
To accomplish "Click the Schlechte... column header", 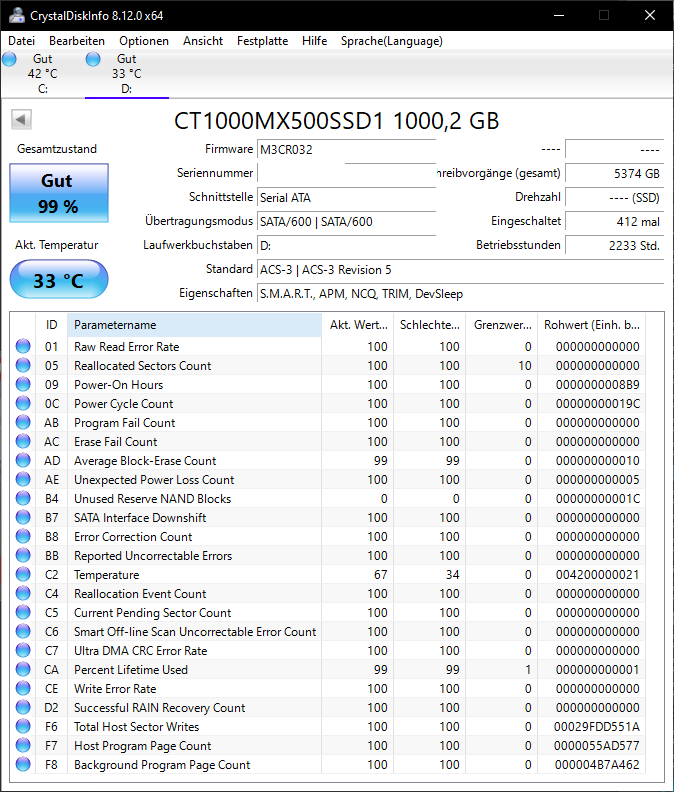I will [430, 325].
